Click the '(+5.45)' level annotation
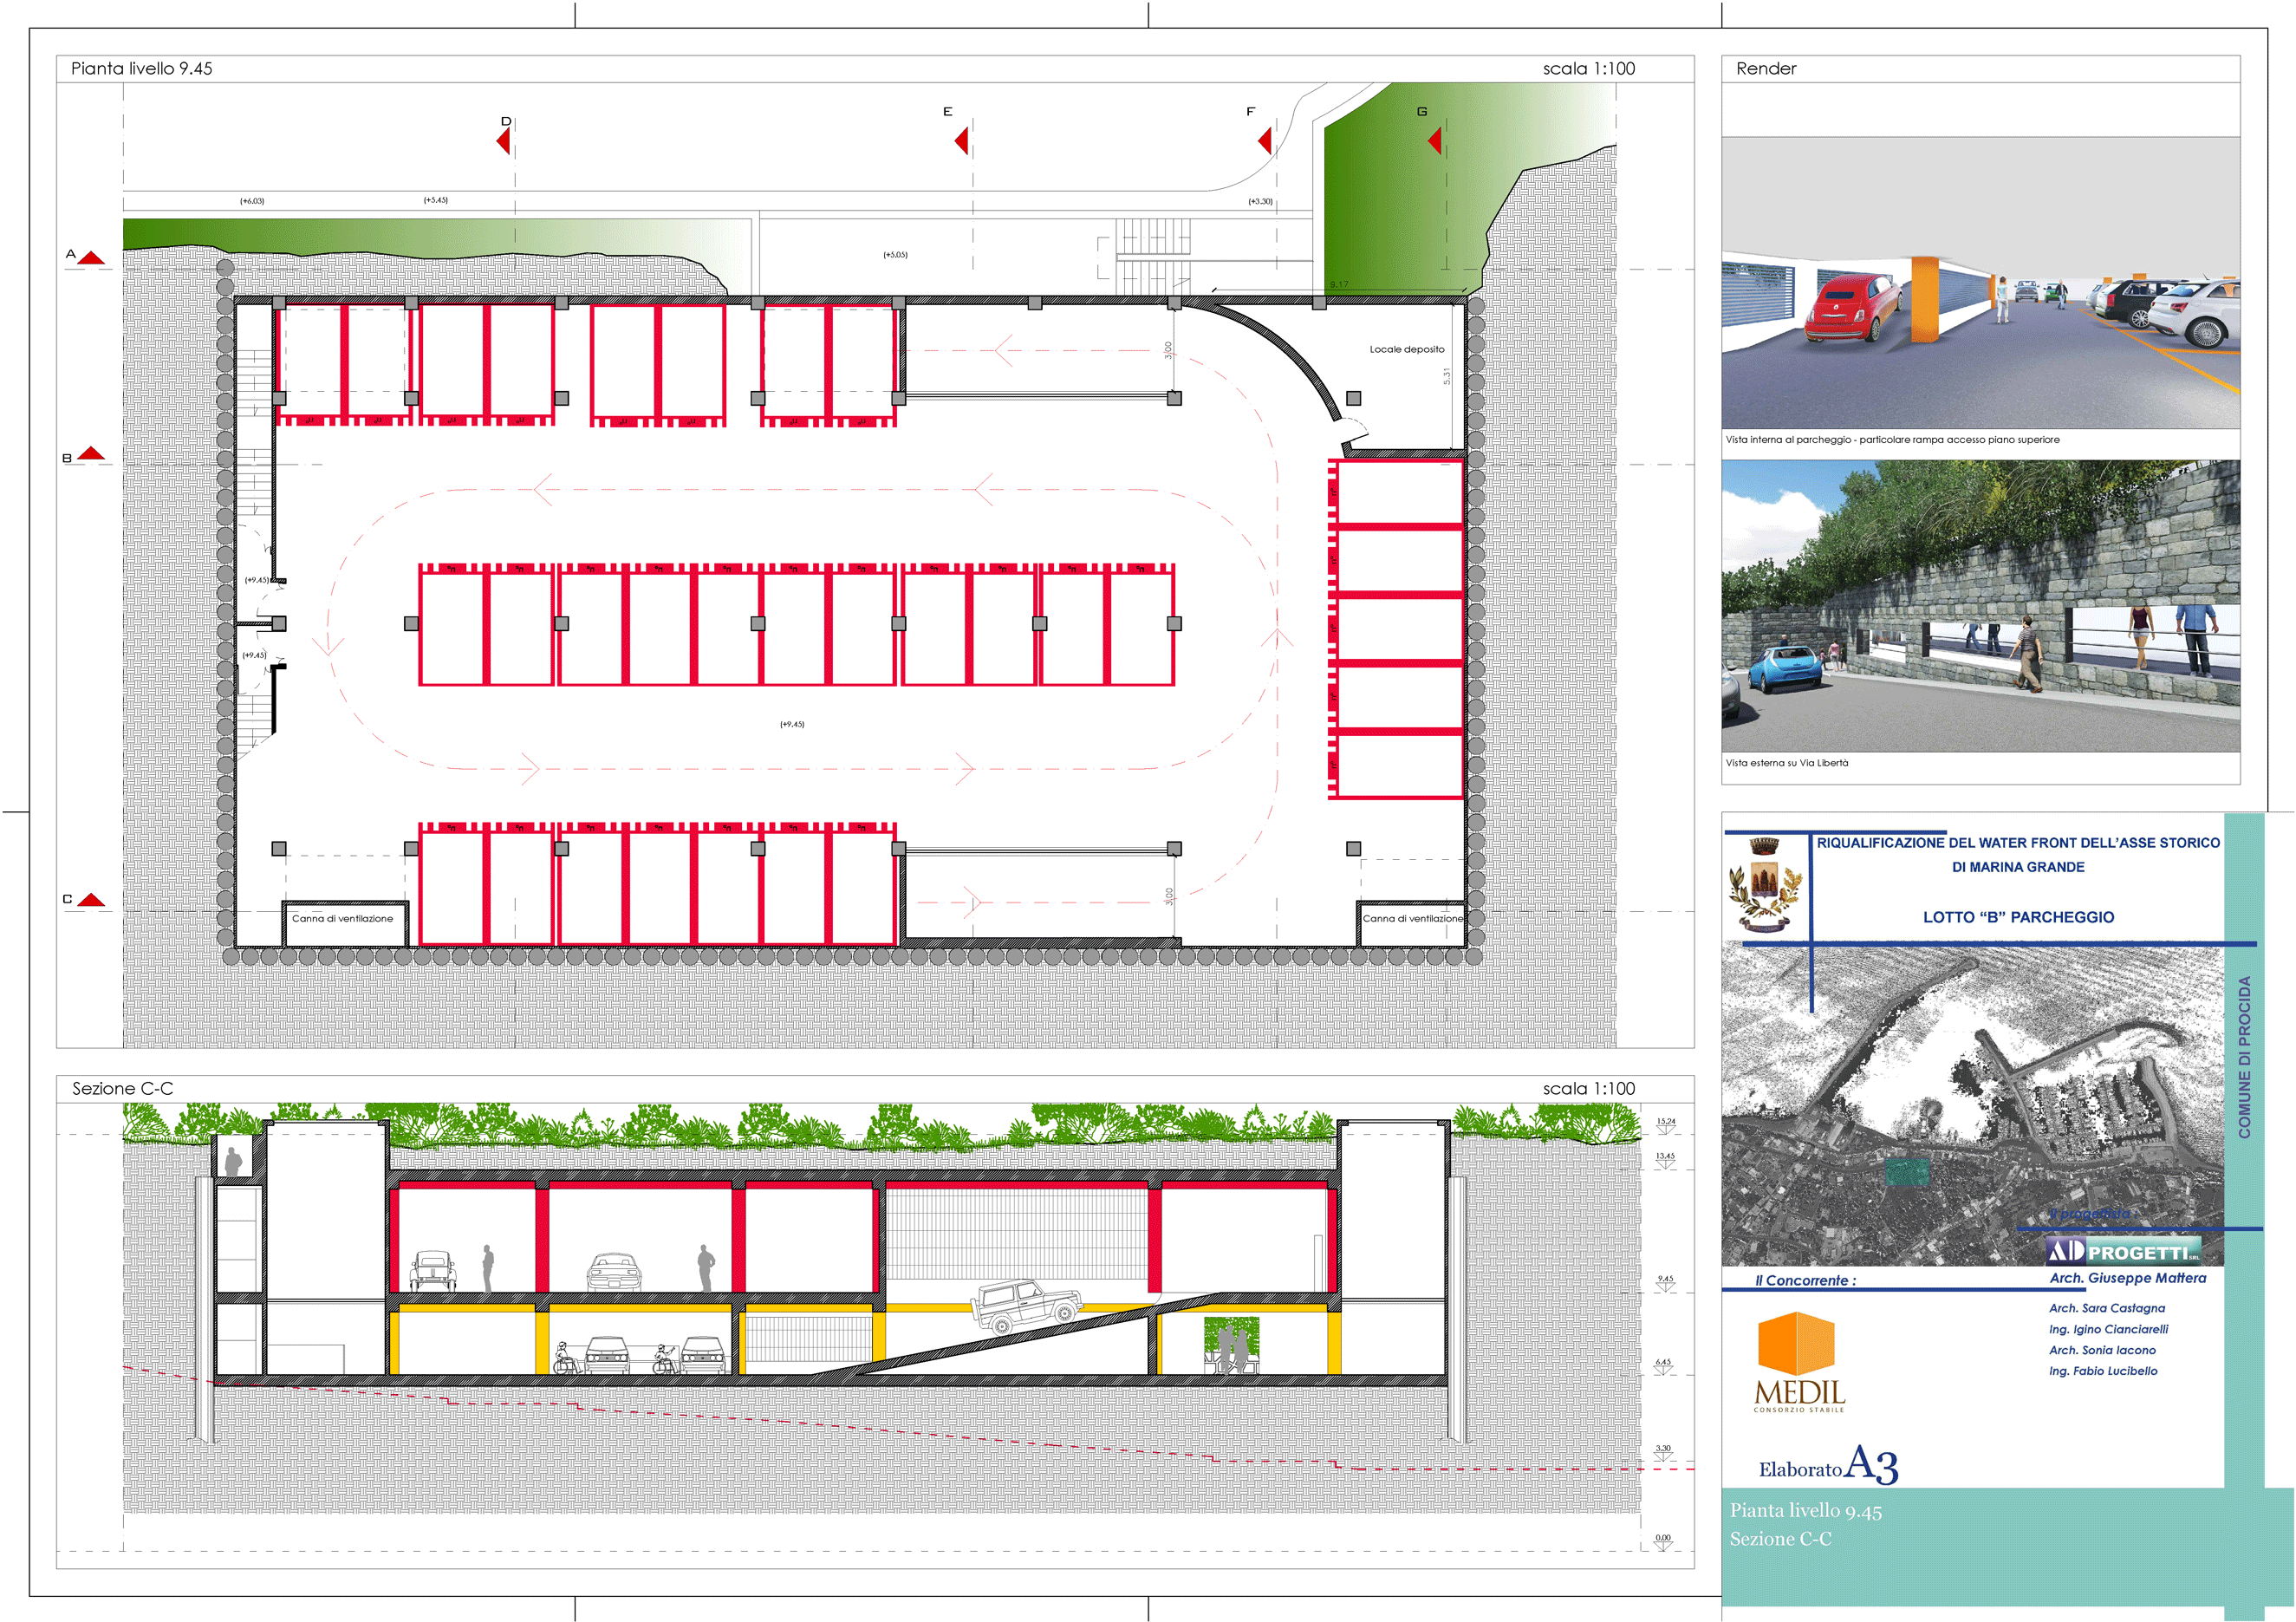The height and width of the screenshot is (1622, 2296). [x=436, y=200]
